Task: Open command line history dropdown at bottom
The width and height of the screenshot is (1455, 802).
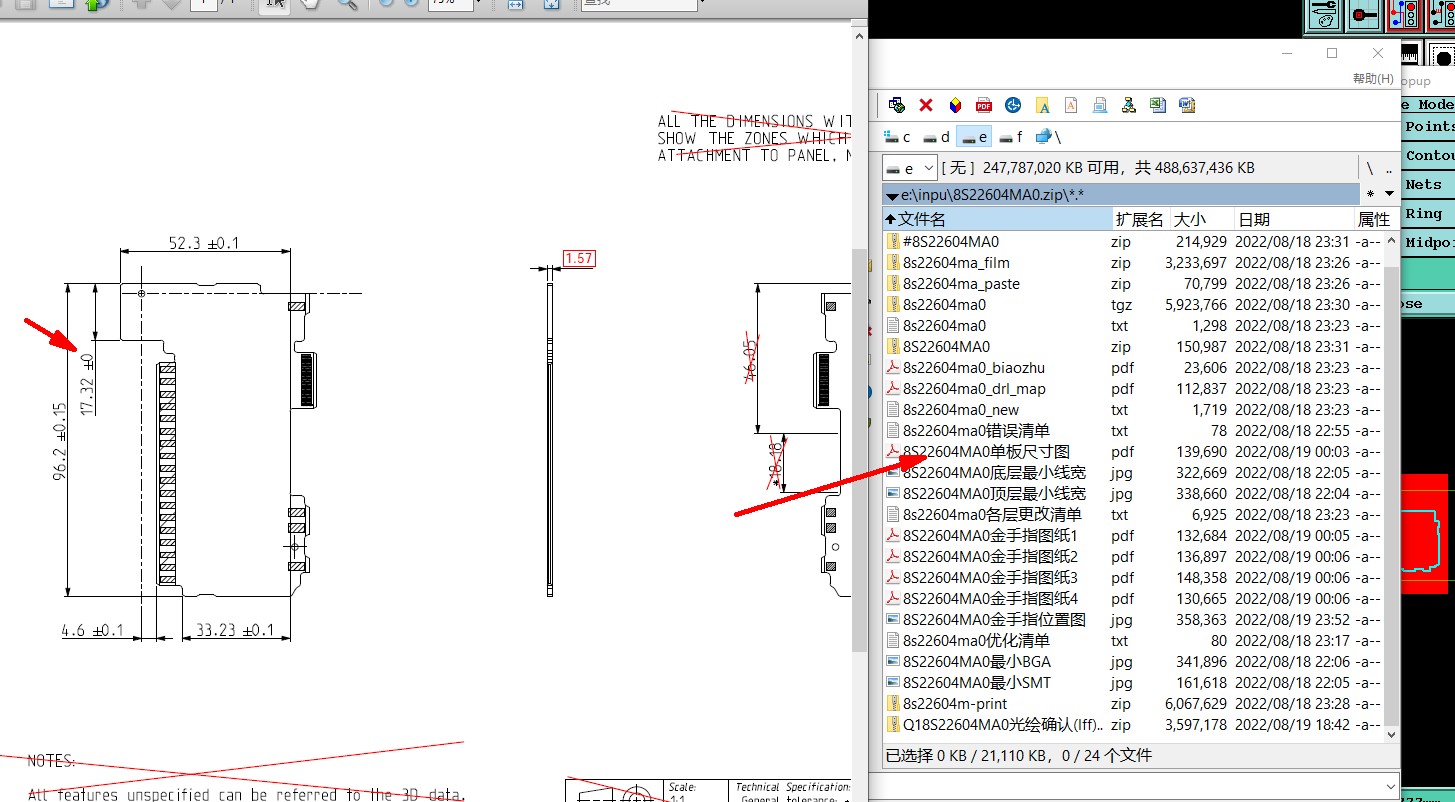Action: [1389, 786]
